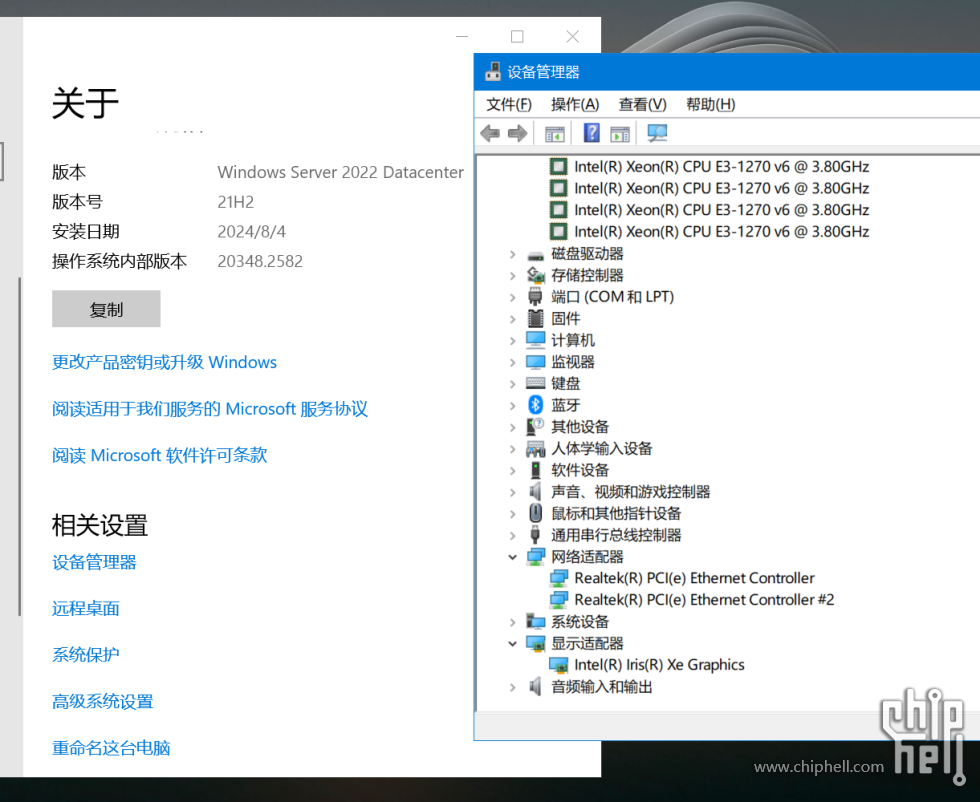Click the Windows Server 2022 Datacenter text

pos(341,173)
